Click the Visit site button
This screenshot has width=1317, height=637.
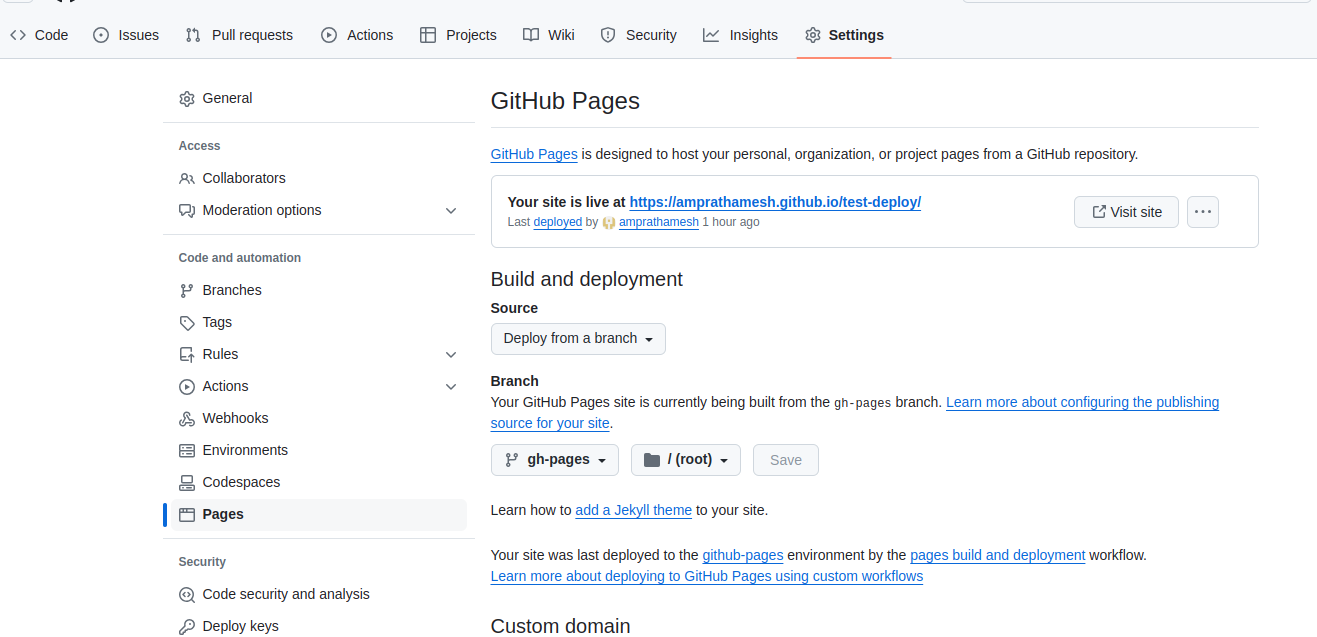coord(1126,211)
